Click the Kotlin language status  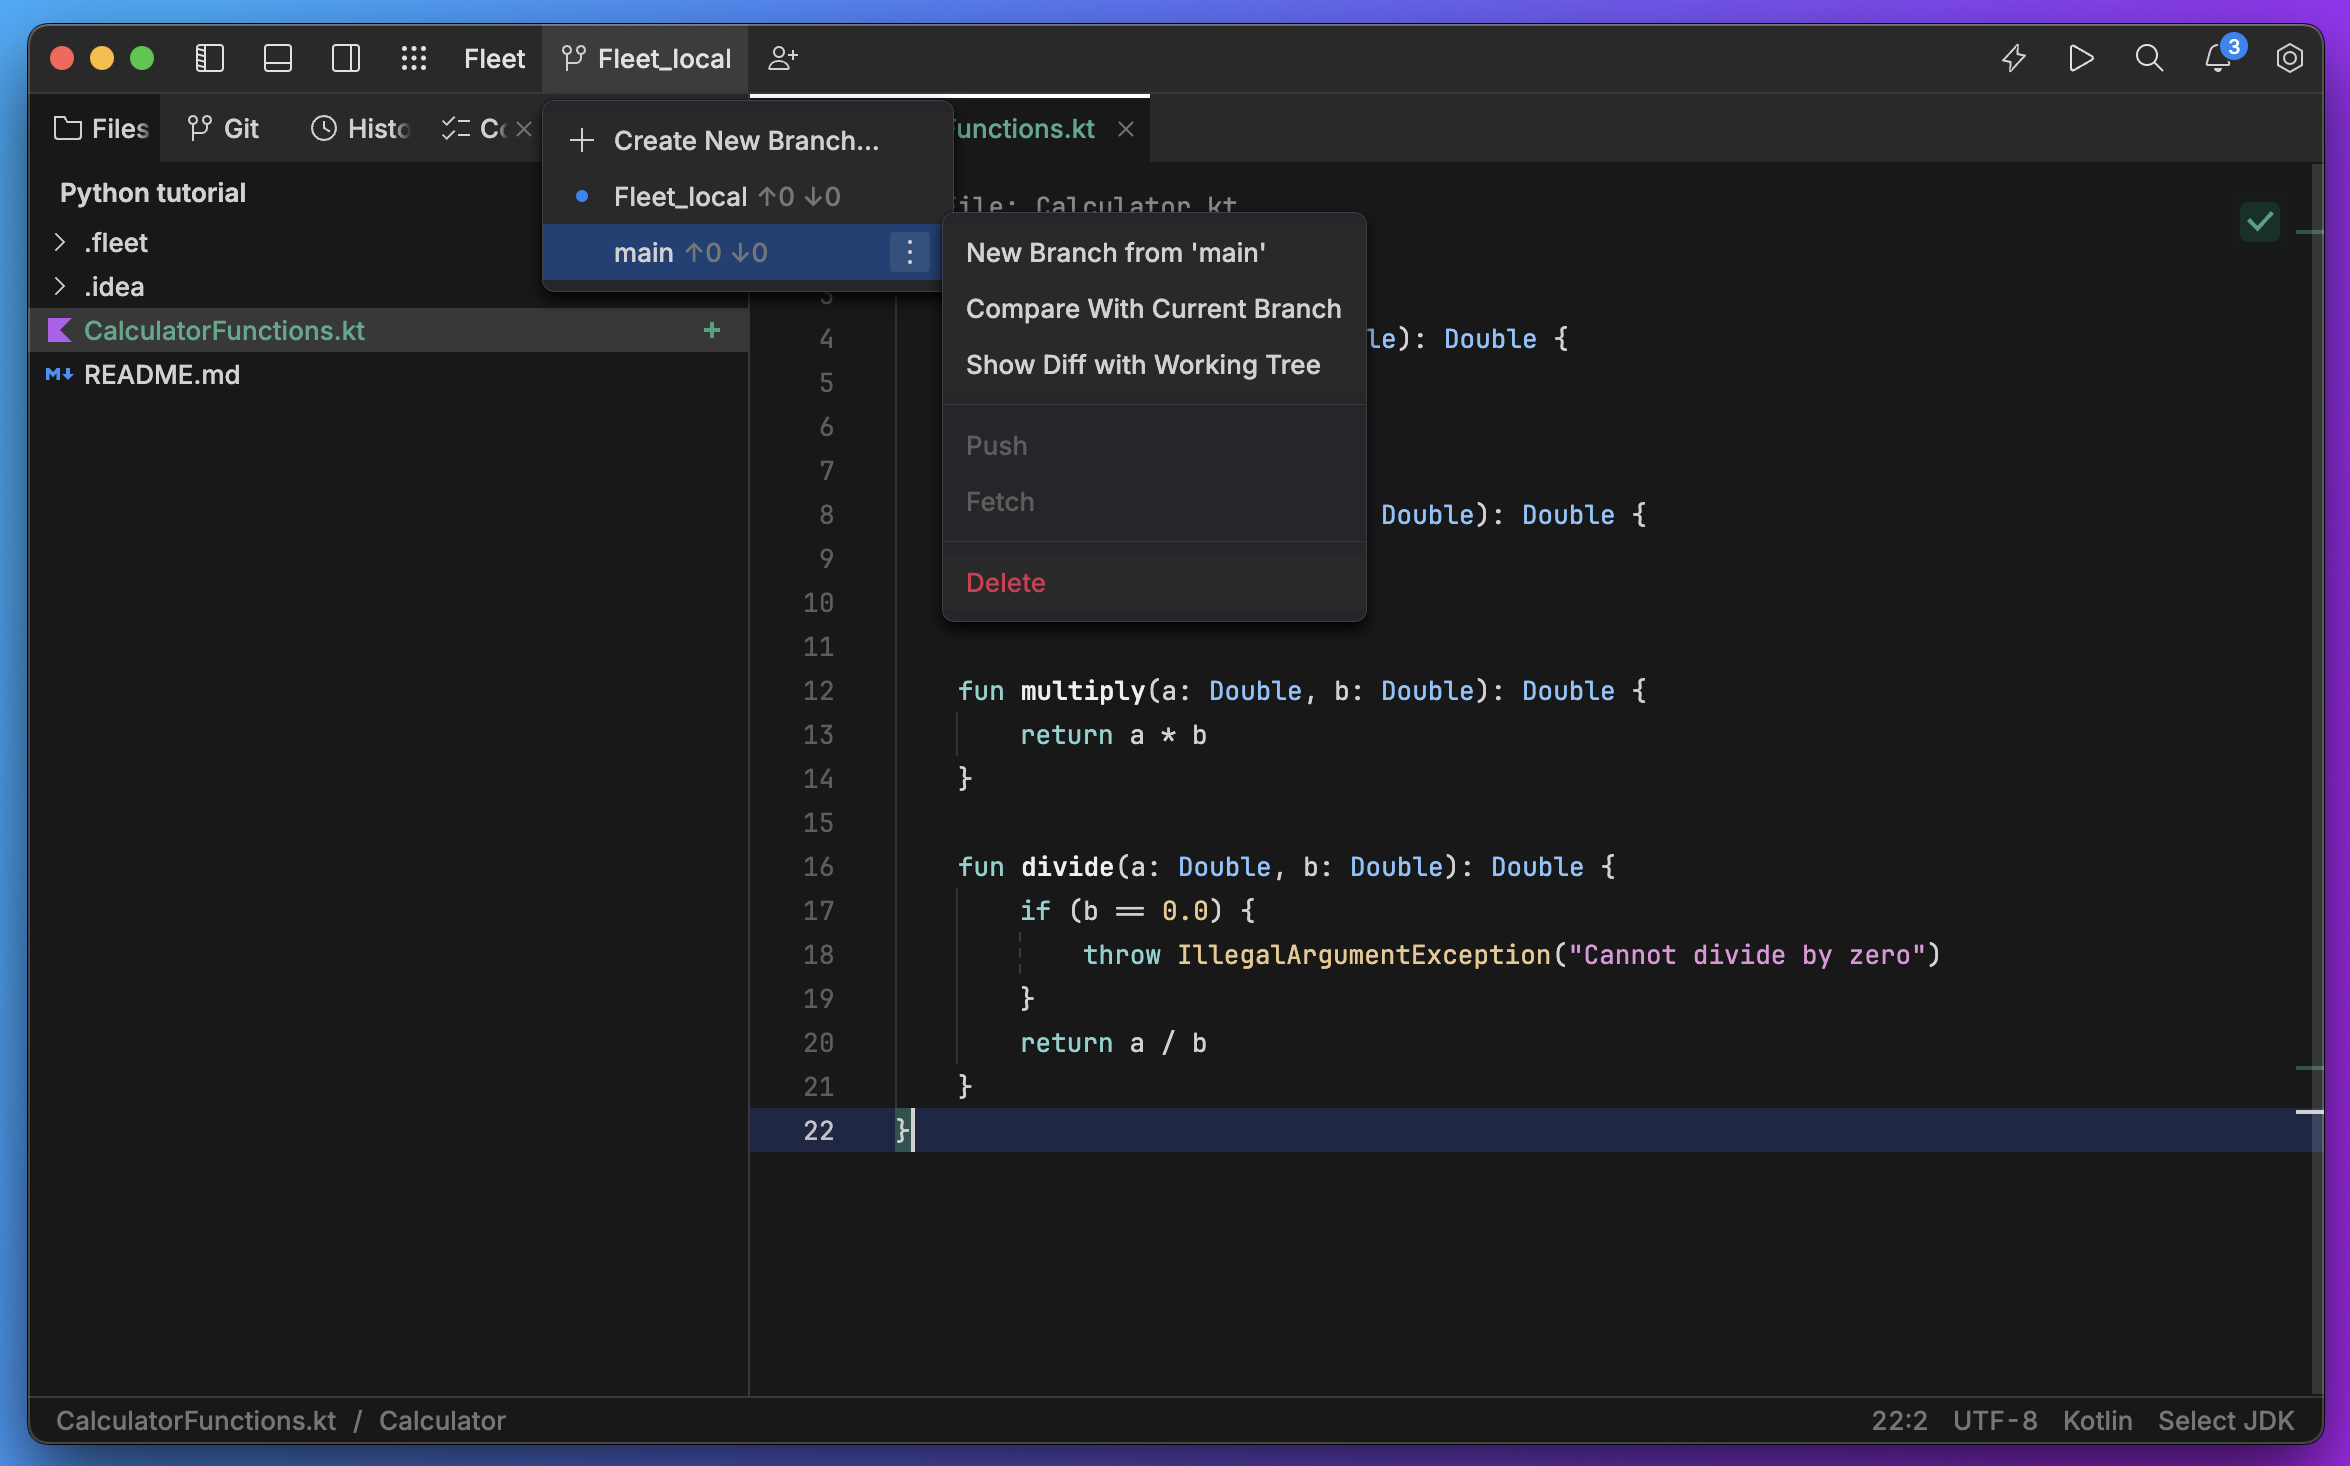click(x=2098, y=1421)
